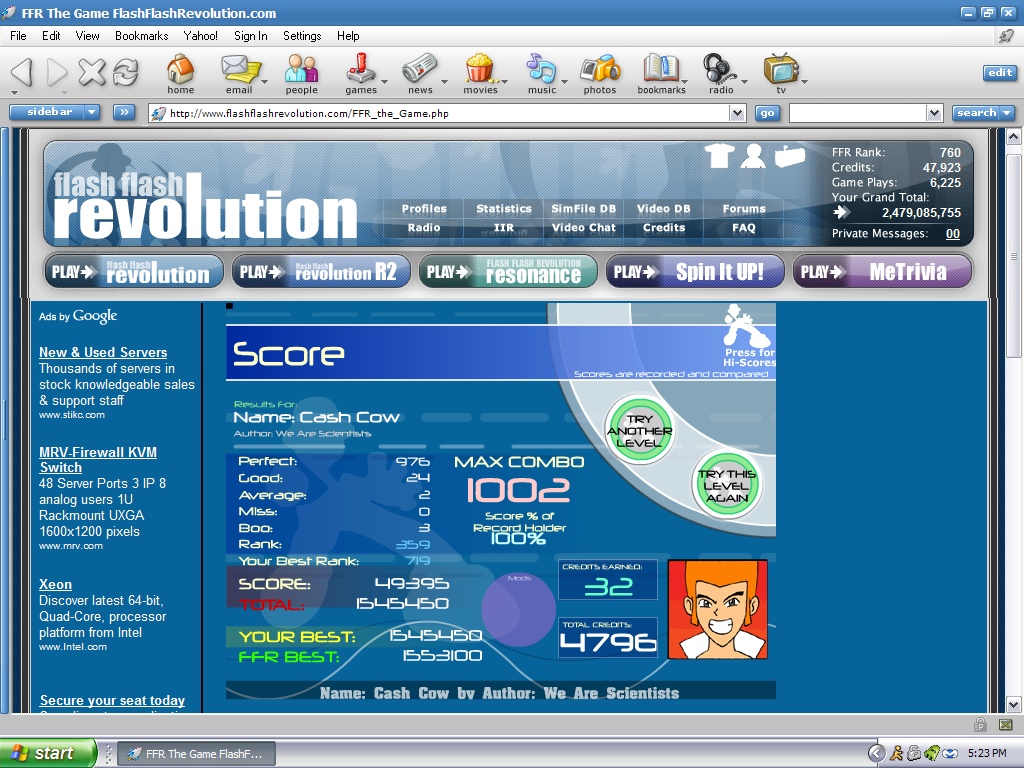Open the New & Used Servers ad link
Viewport: 1024px width, 768px height.
click(x=103, y=352)
